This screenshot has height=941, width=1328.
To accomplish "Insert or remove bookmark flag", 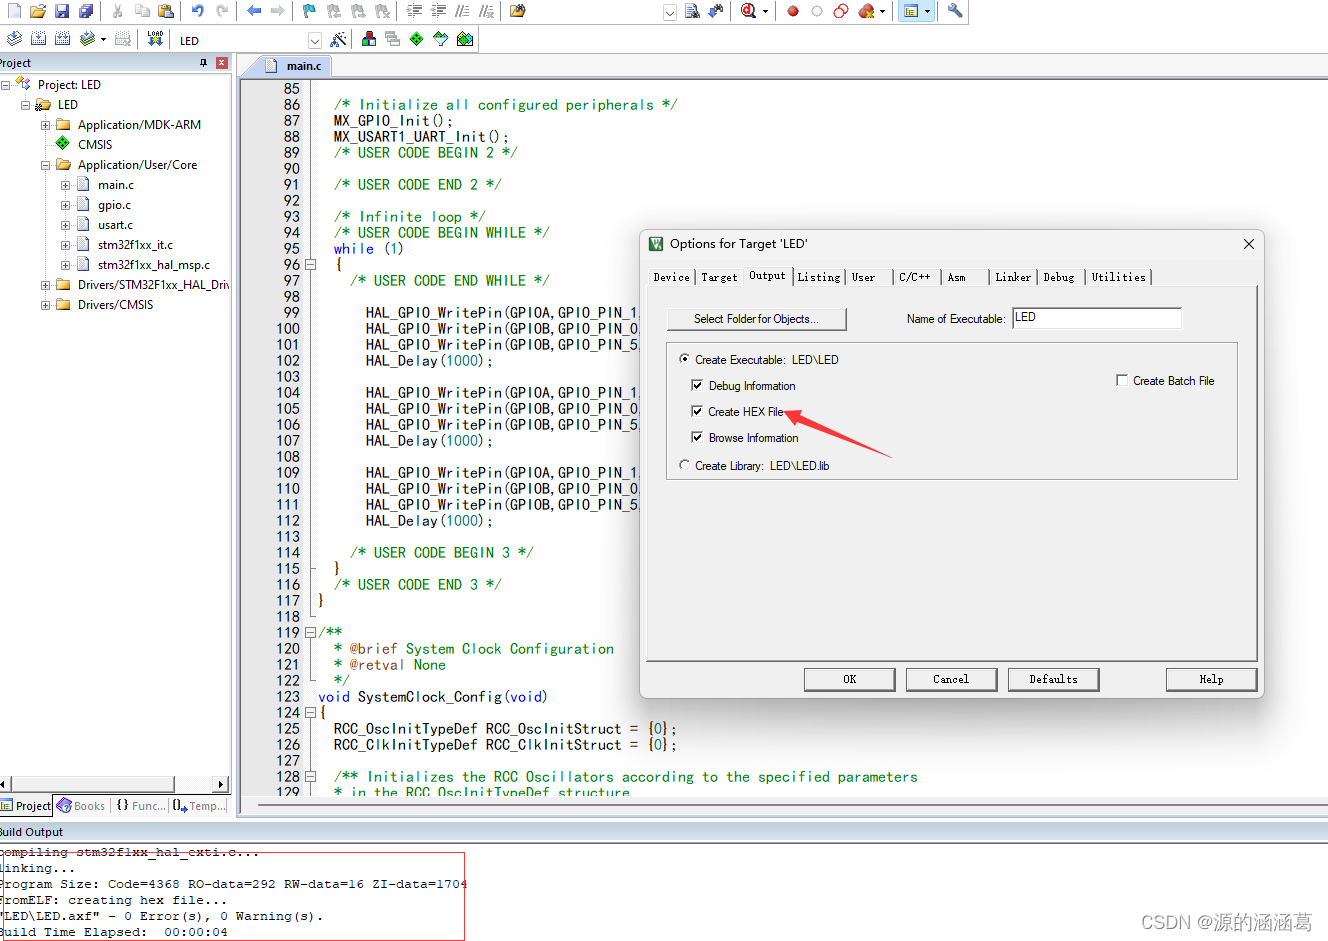I will click(309, 11).
